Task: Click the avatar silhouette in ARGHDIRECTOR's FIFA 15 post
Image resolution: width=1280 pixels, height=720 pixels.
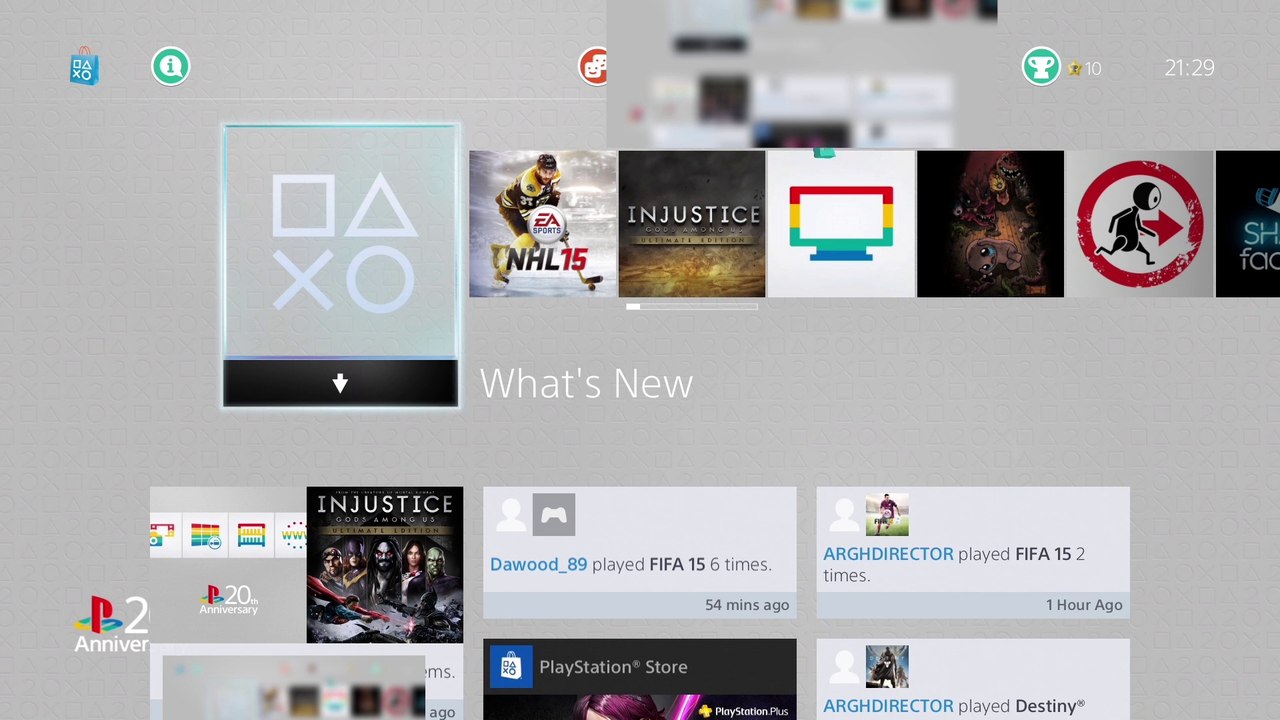Action: [844, 515]
